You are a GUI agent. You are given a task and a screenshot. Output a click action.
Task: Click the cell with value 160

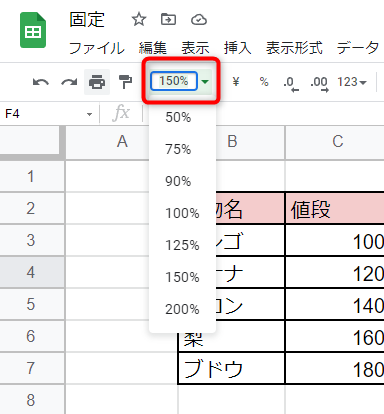tap(335, 336)
